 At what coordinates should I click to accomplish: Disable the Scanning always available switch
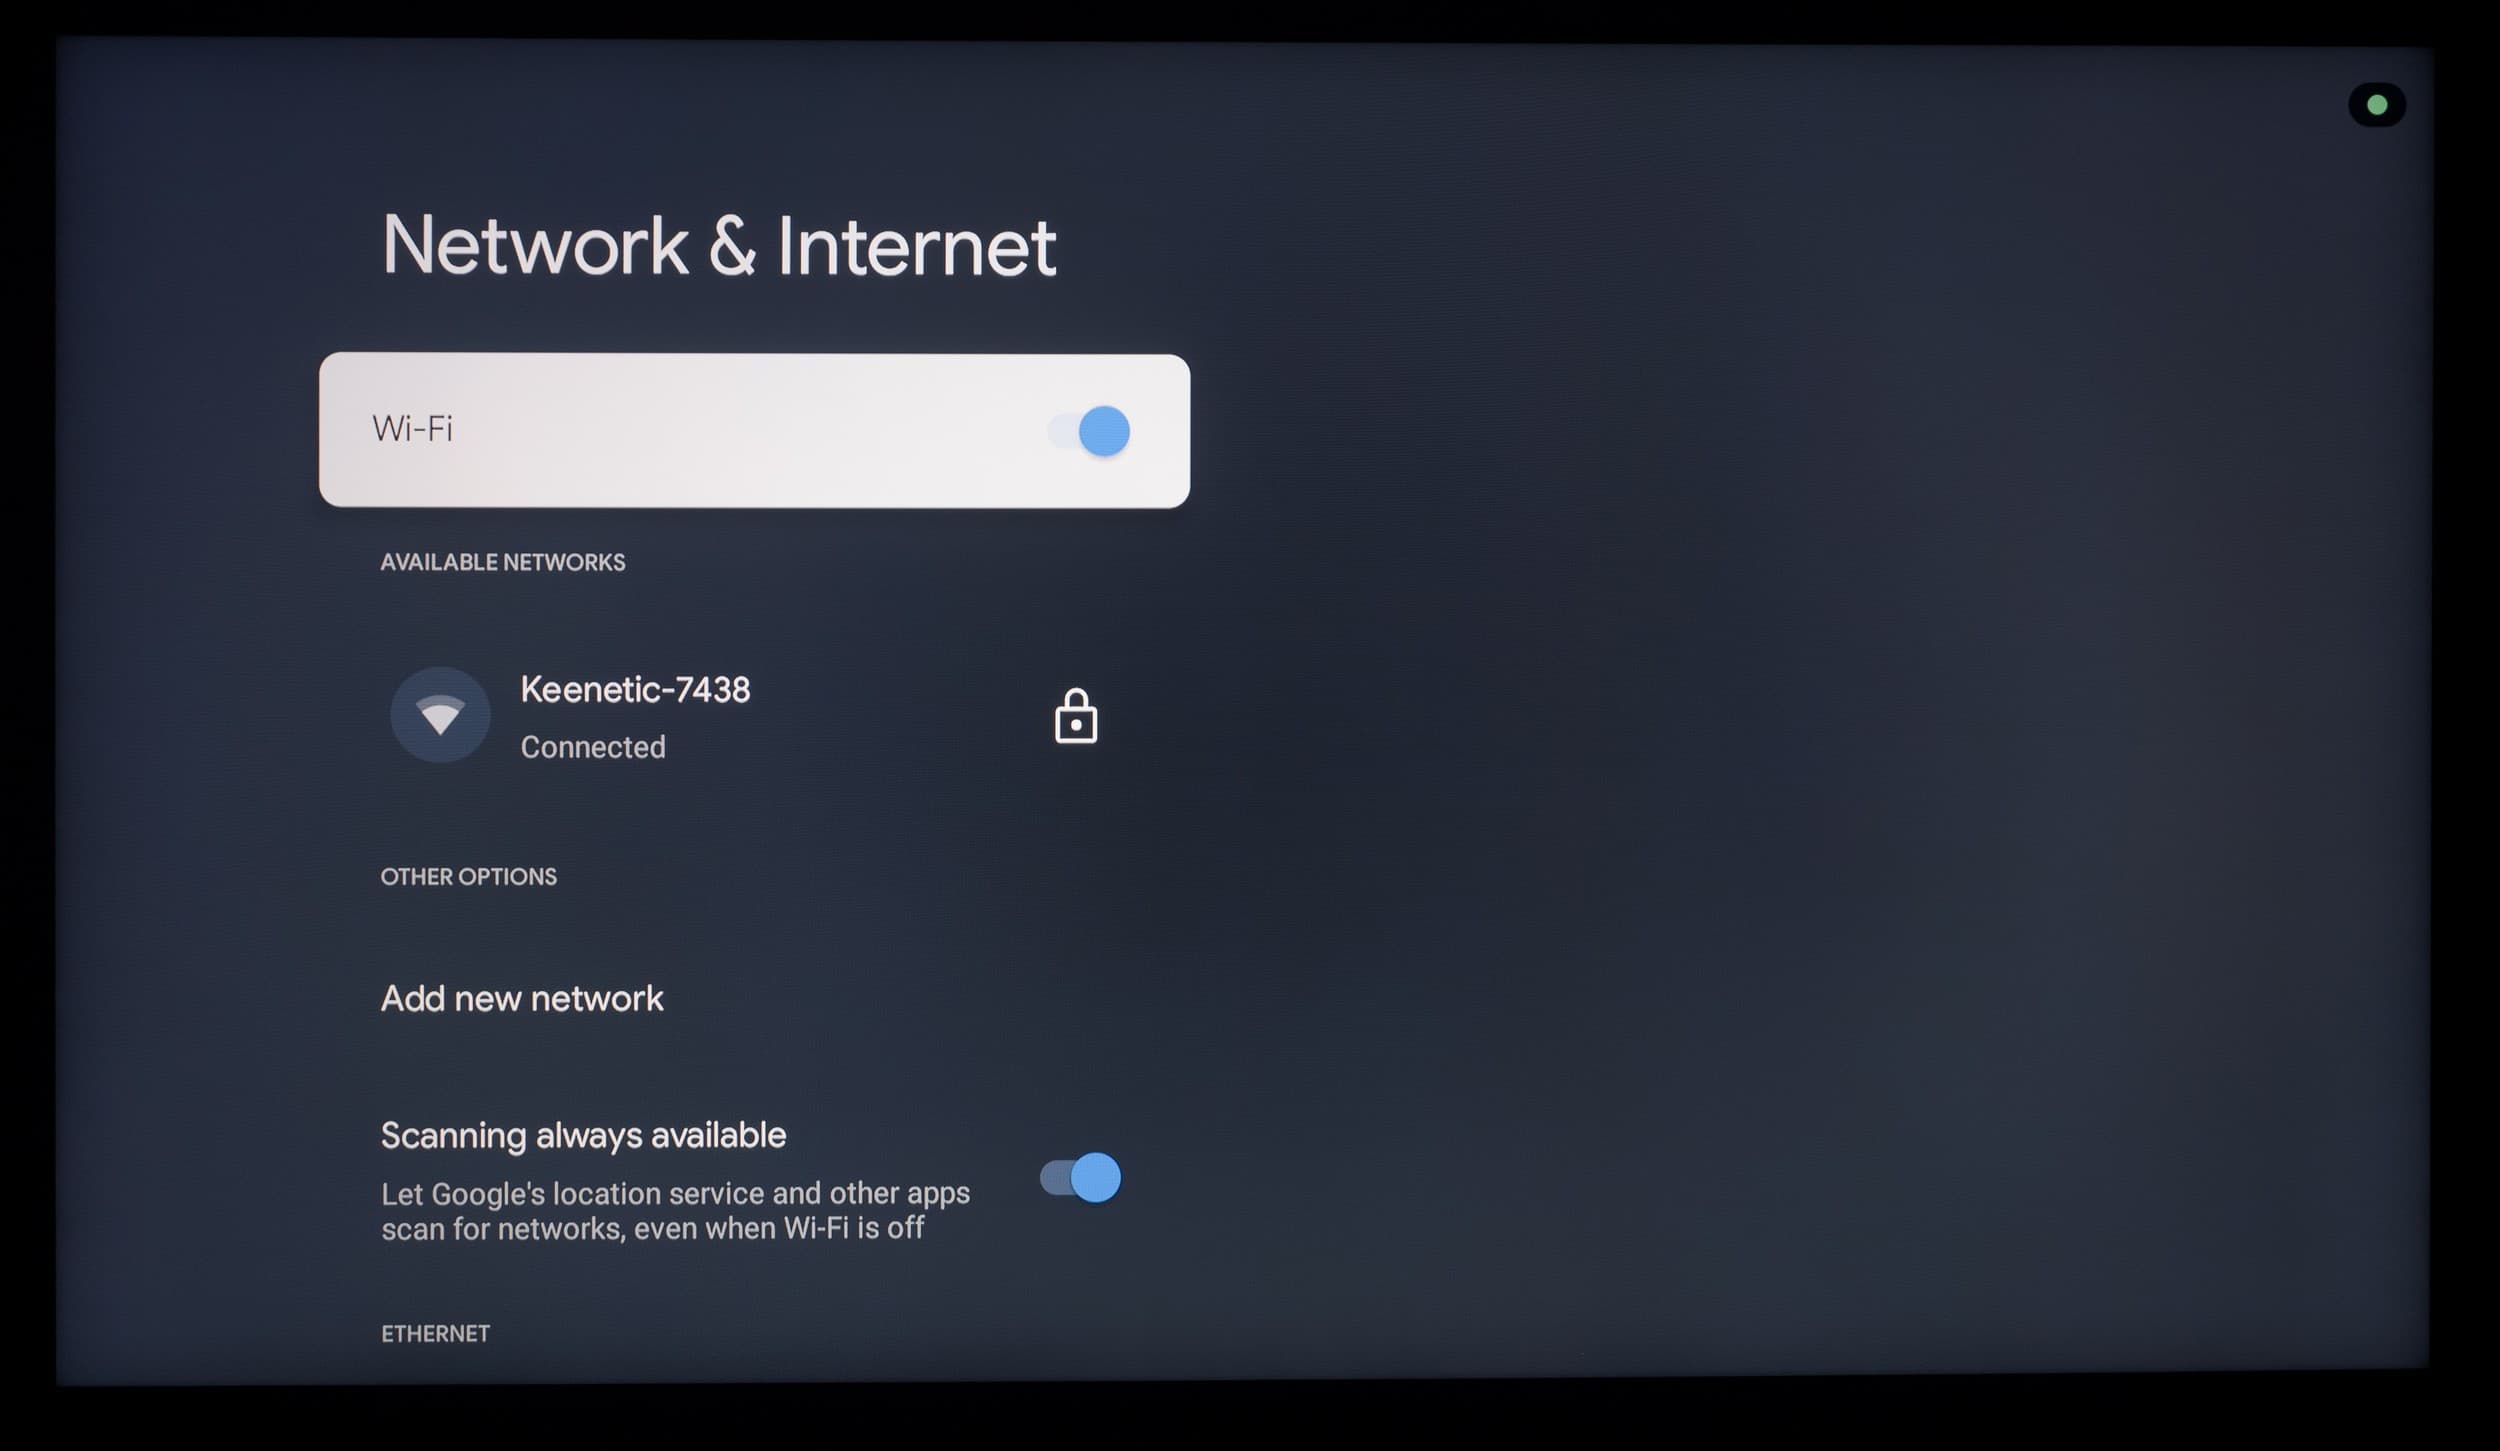pyautogui.click(x=1080, y=1177)
